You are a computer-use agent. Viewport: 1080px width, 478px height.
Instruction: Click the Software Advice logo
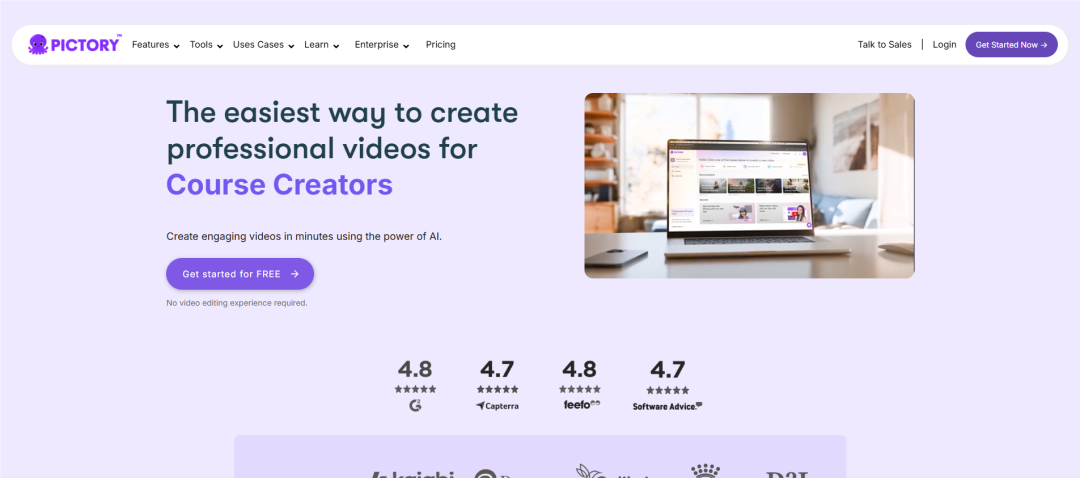point(667,406)
